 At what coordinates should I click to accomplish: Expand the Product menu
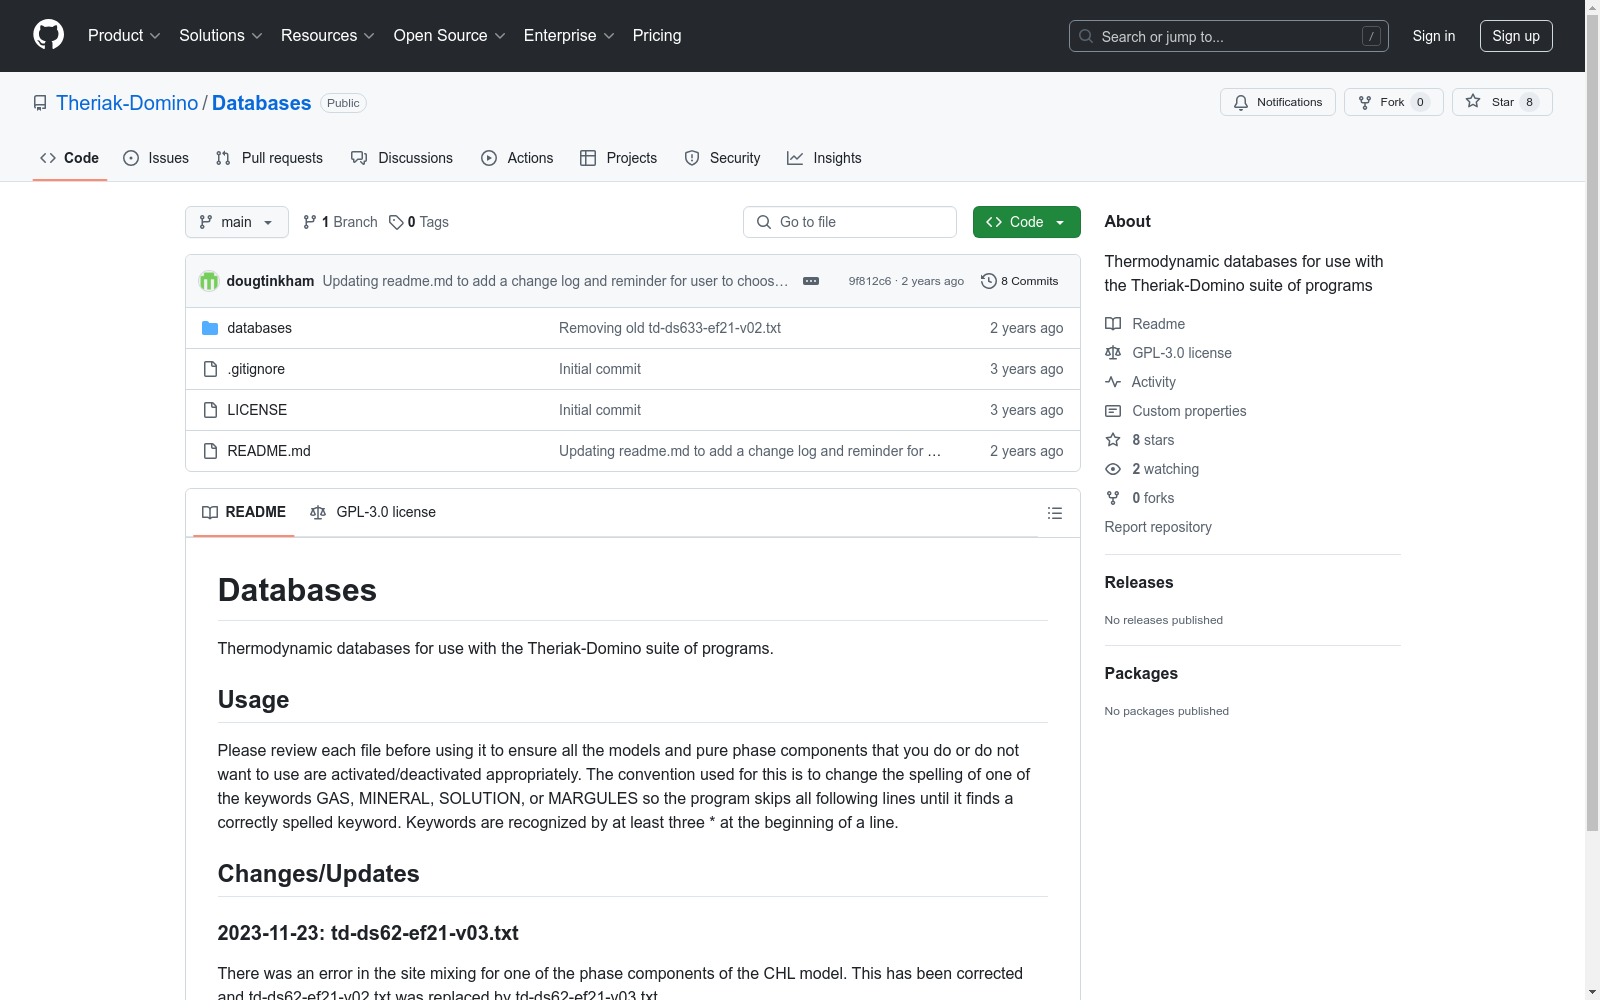click(124, 35)
